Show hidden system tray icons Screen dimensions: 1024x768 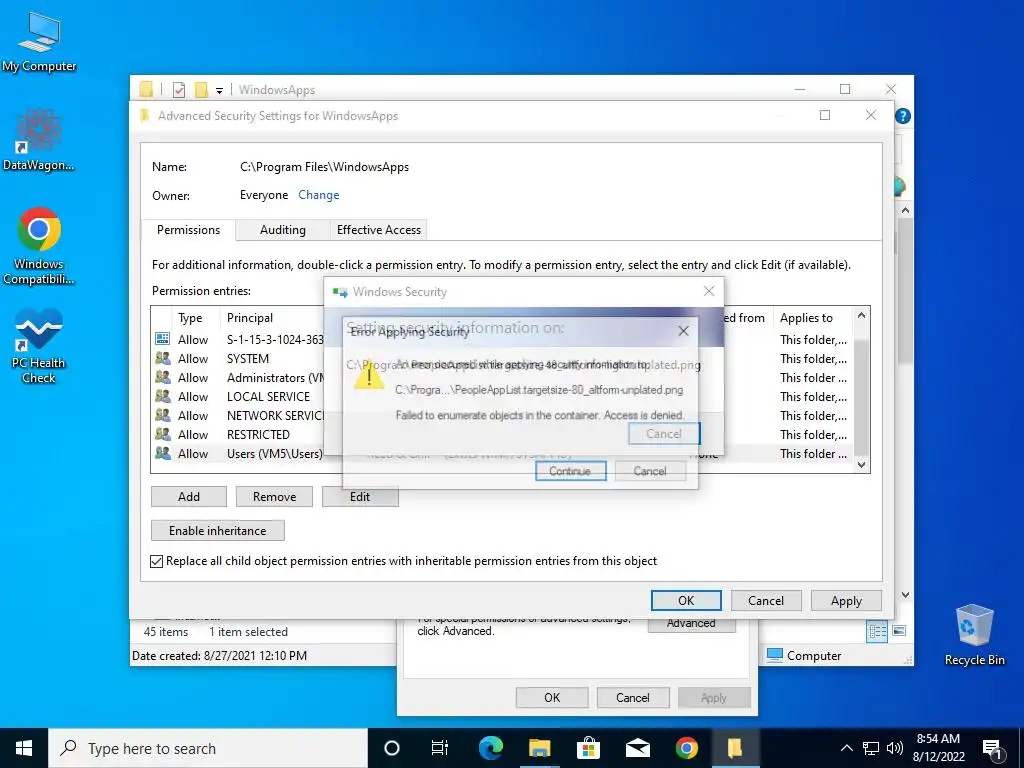pos(846,748)
